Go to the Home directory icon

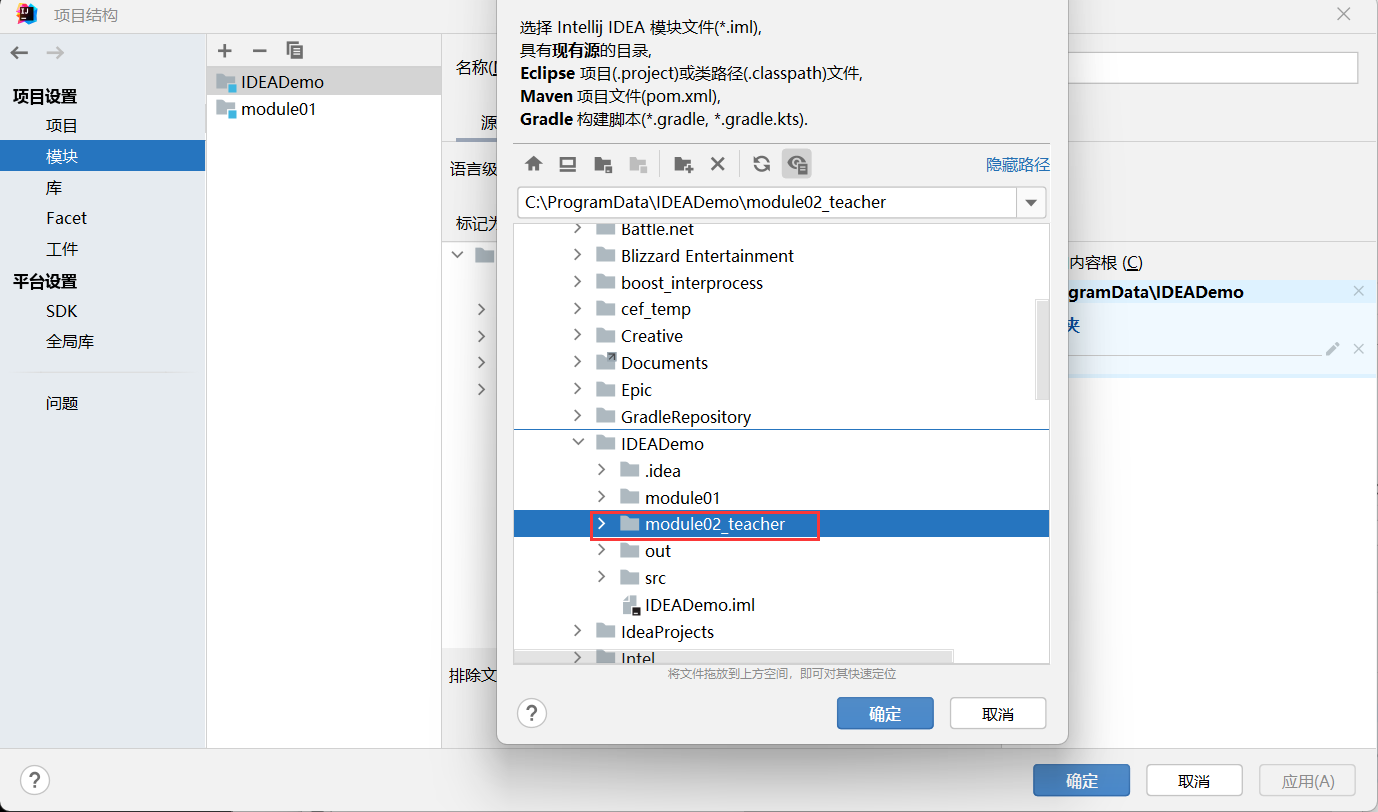[x=534, y=164]
